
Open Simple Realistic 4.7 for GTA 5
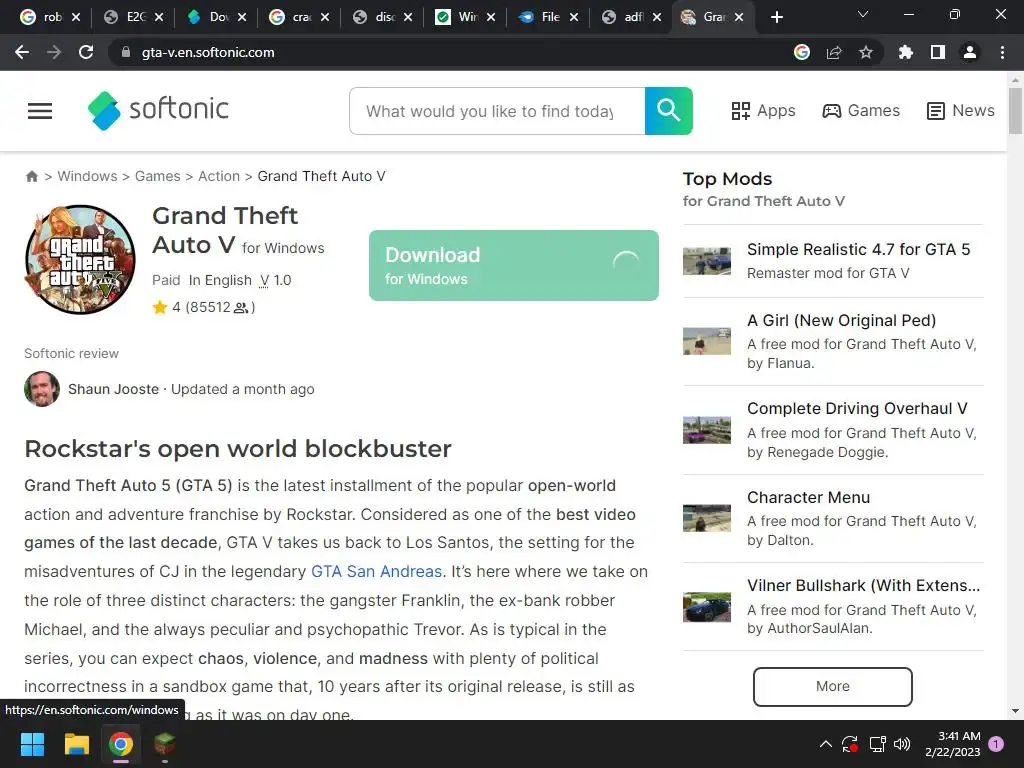coord(858,249)
